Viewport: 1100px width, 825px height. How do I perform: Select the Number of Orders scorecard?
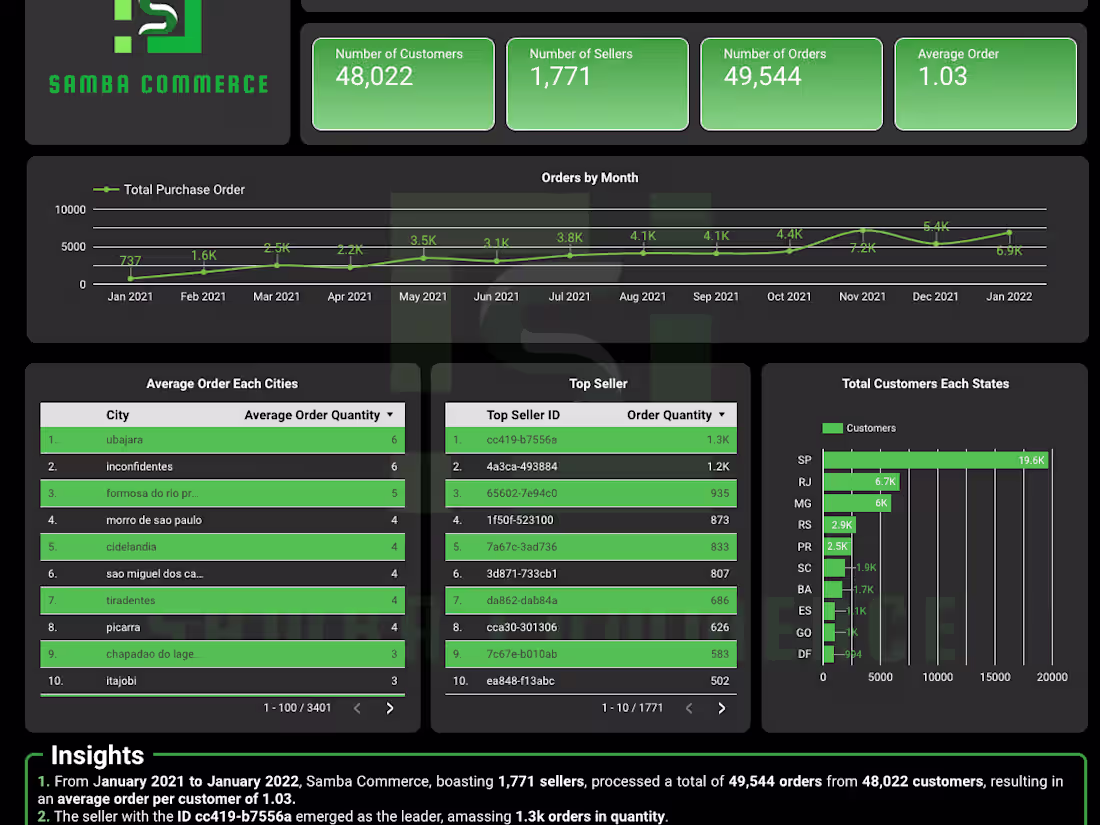point(791,84)
